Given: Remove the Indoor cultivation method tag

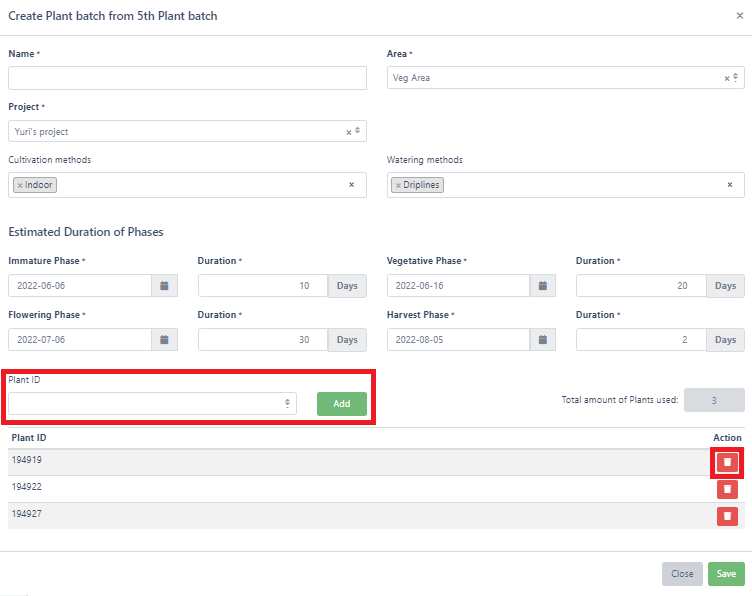Looking at the screenshot, I should pos(20,186).
